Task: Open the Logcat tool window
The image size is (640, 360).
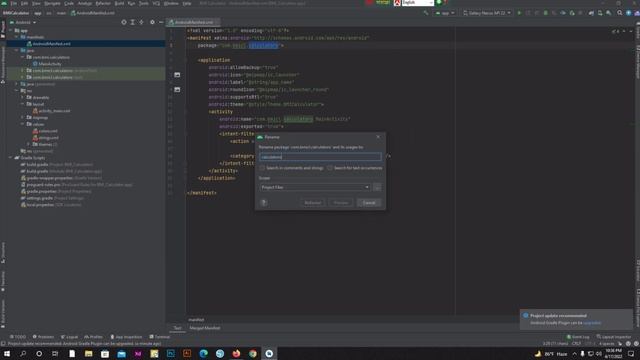Action: (69, 337)
